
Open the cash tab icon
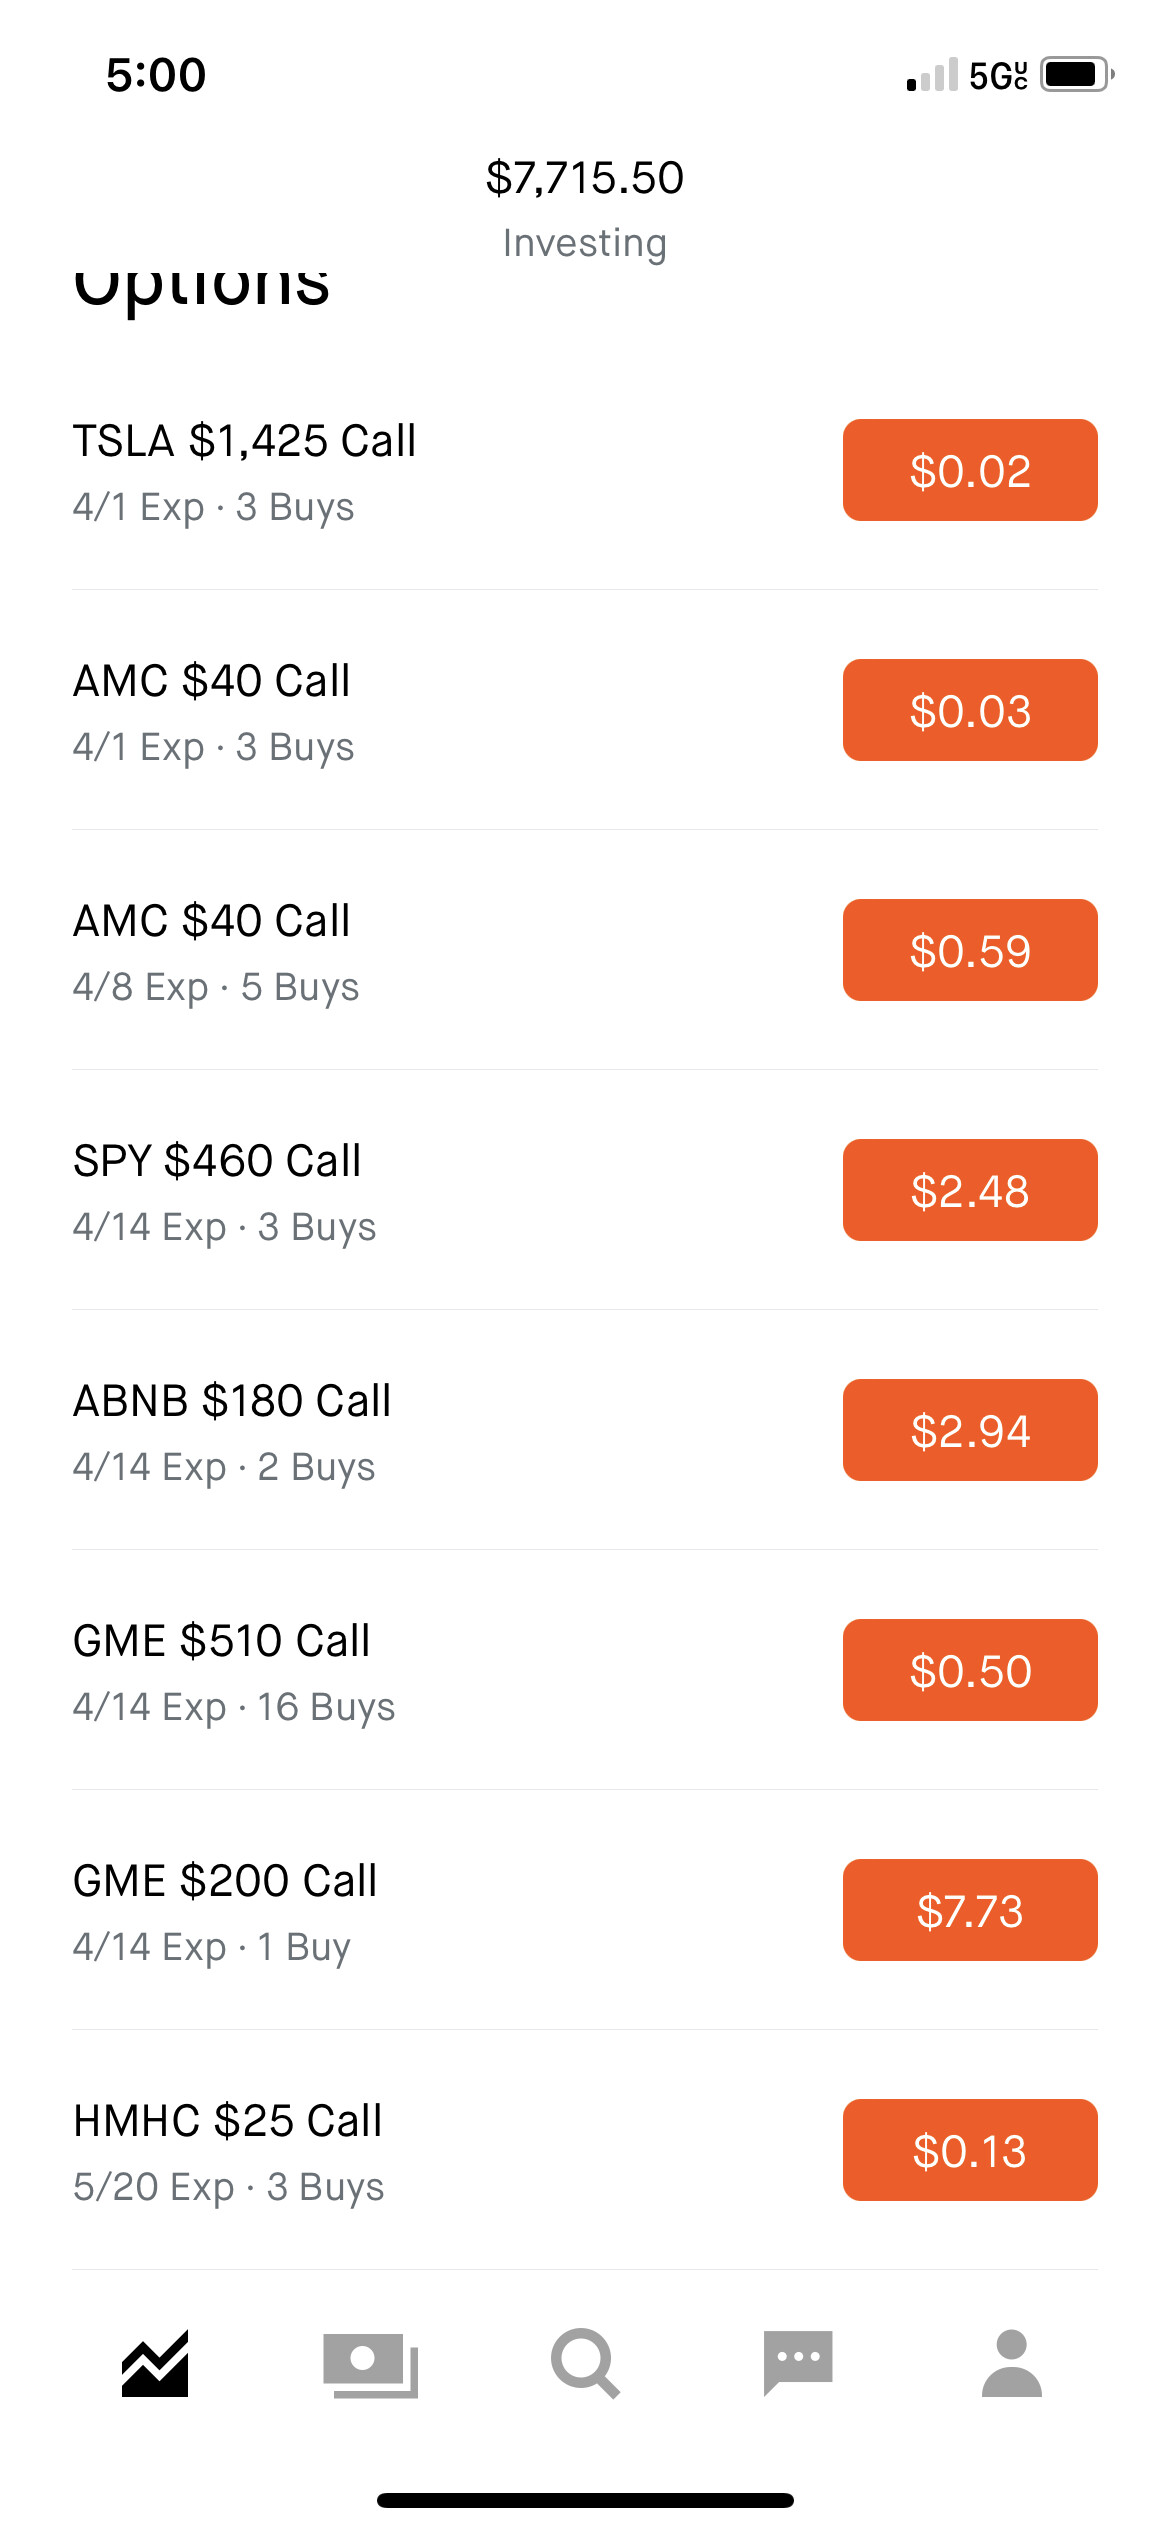tap(370, 2365)
